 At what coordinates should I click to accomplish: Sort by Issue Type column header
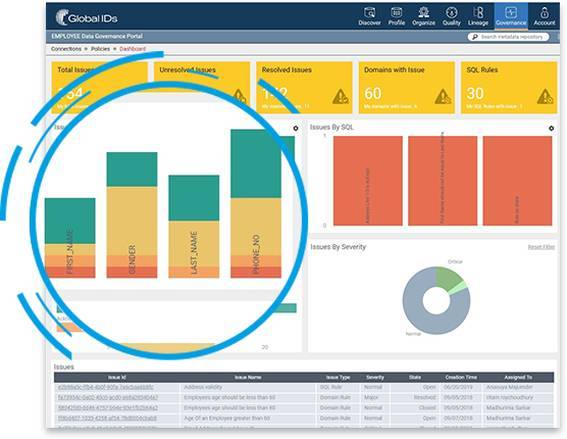338,377
